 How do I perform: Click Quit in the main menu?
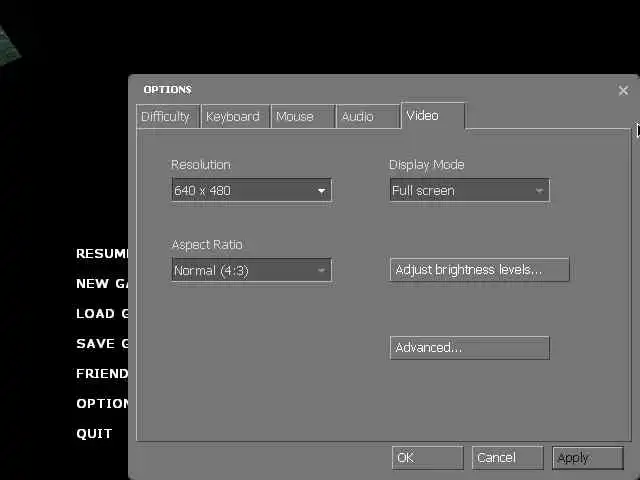(94, 433)
